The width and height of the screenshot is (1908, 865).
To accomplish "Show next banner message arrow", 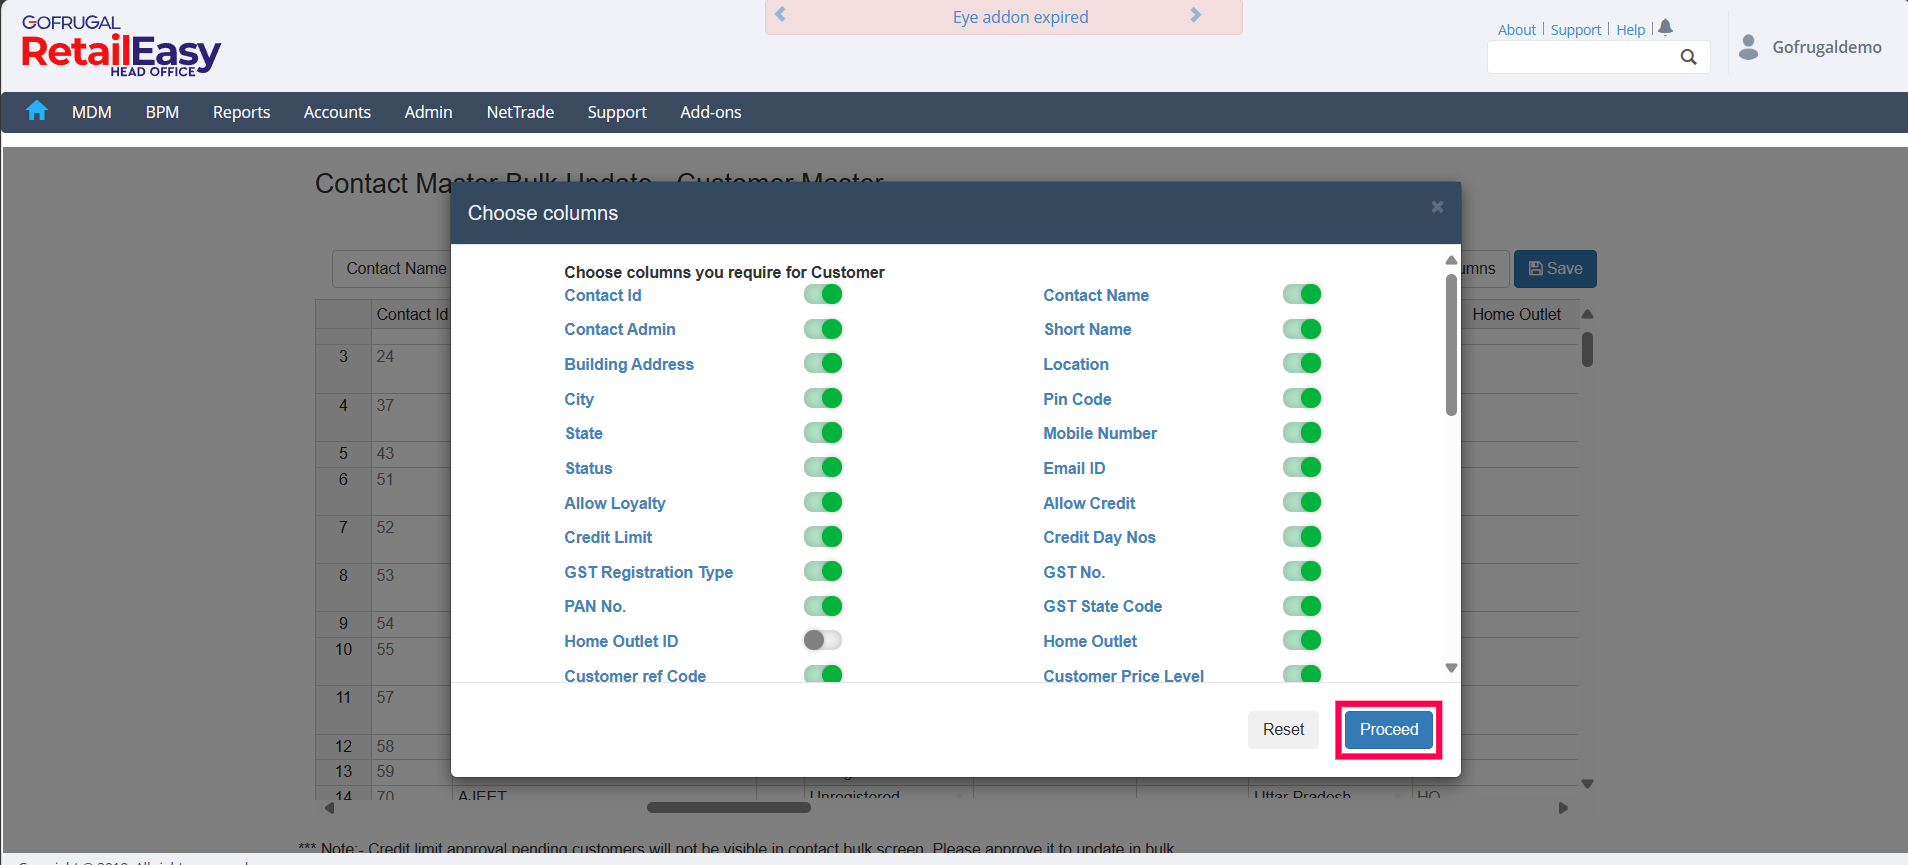I will tap(1195, 15).
